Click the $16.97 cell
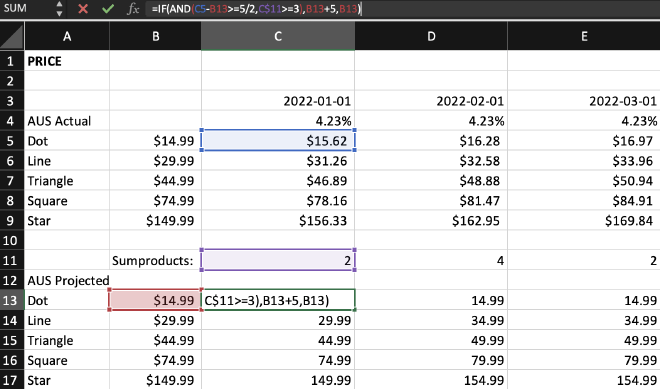The image size is (660, 389). [584, 141]
